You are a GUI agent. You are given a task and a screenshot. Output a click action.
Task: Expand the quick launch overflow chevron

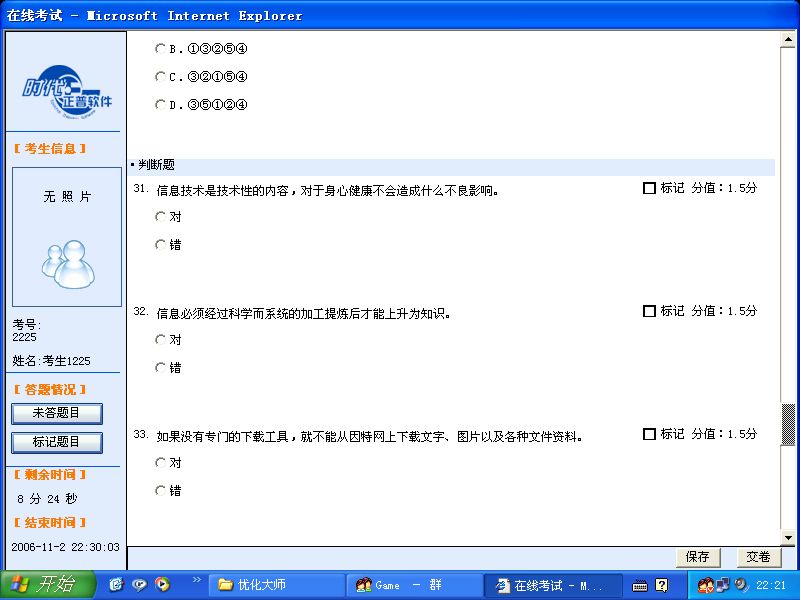coord(196,581)
